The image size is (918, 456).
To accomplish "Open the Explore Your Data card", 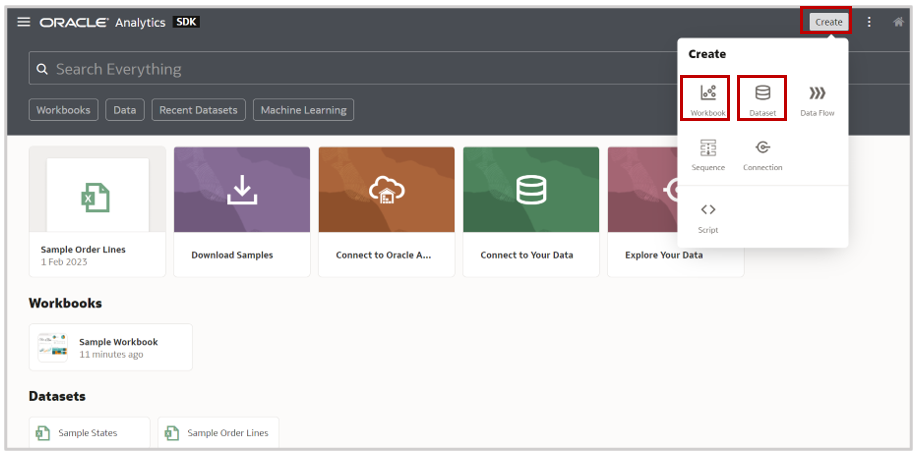I will pos(664,255).
